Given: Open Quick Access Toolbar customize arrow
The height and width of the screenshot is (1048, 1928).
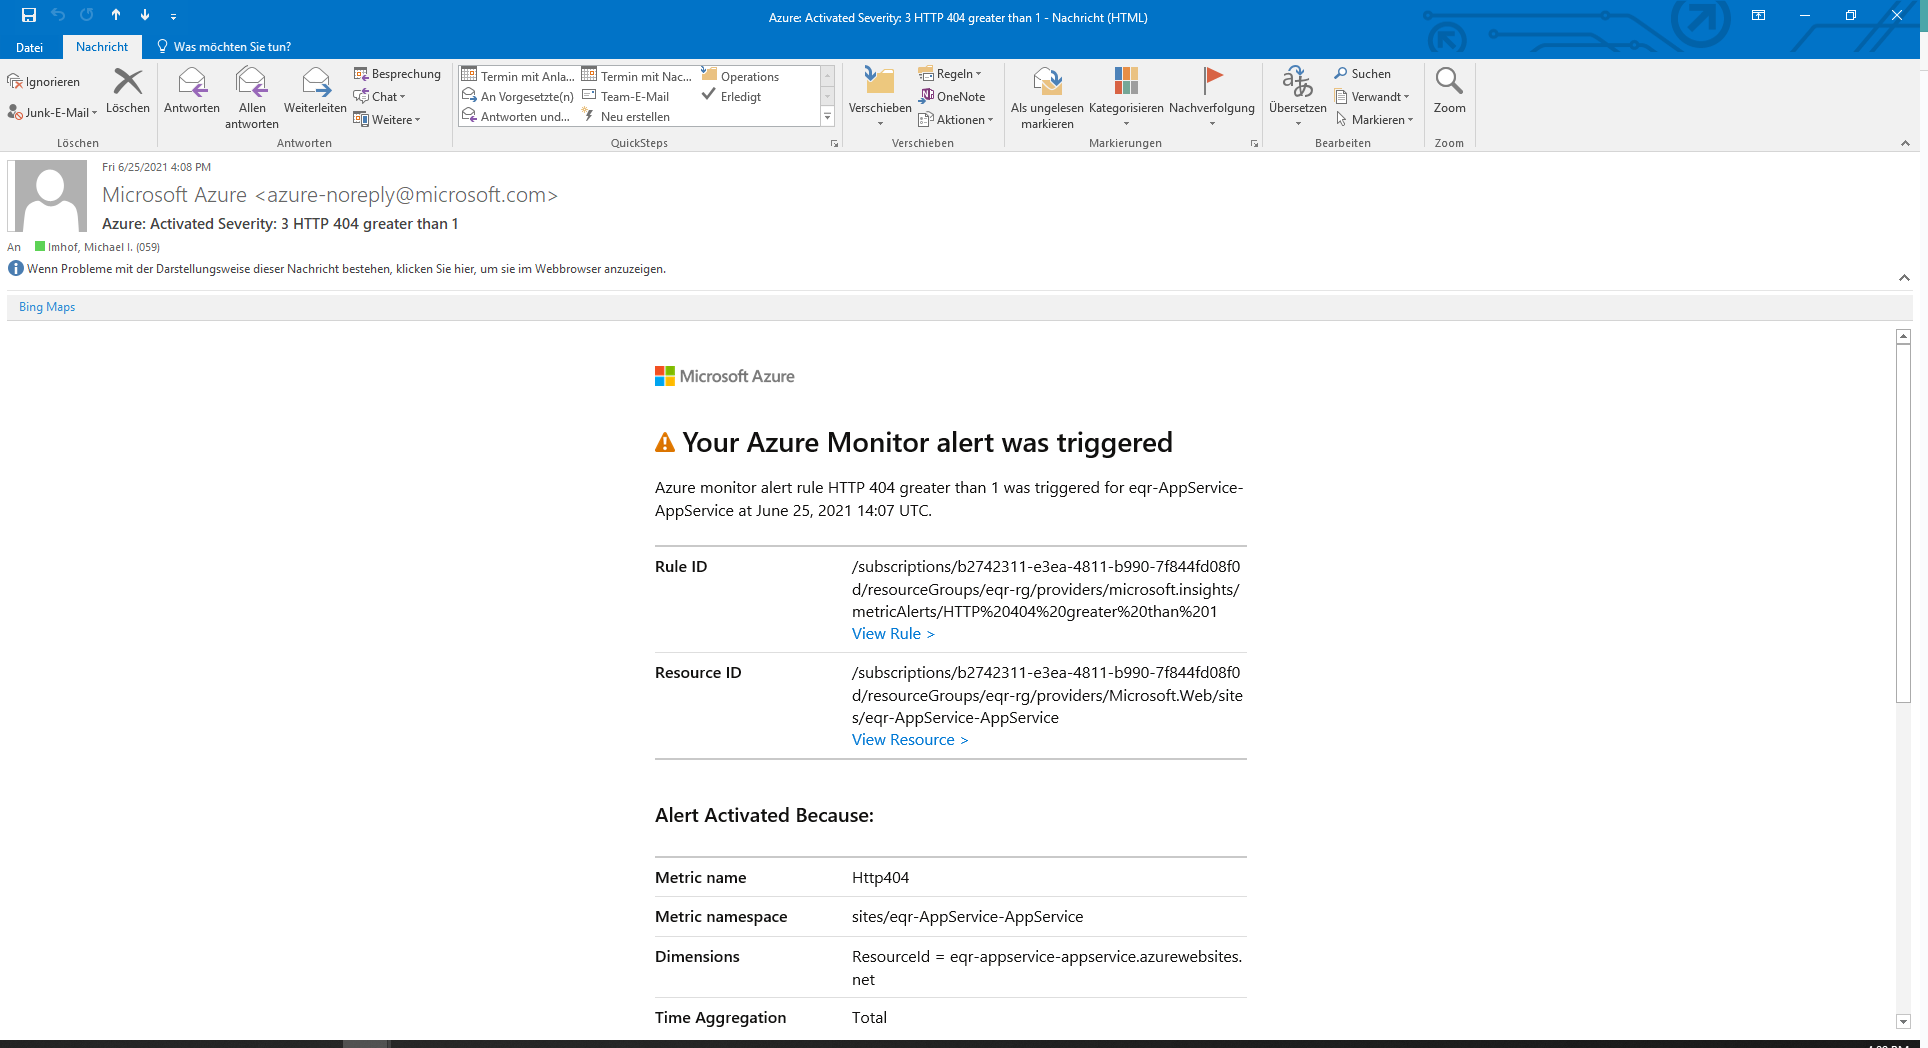Looking at the screenshot, I should coord(173,16).
